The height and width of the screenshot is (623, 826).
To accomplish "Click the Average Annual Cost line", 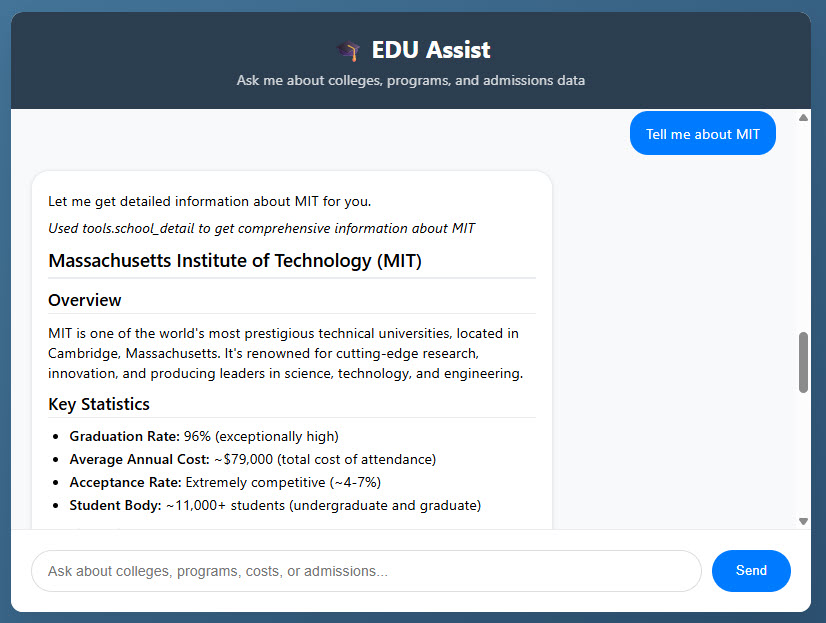I will click(253, 459).
